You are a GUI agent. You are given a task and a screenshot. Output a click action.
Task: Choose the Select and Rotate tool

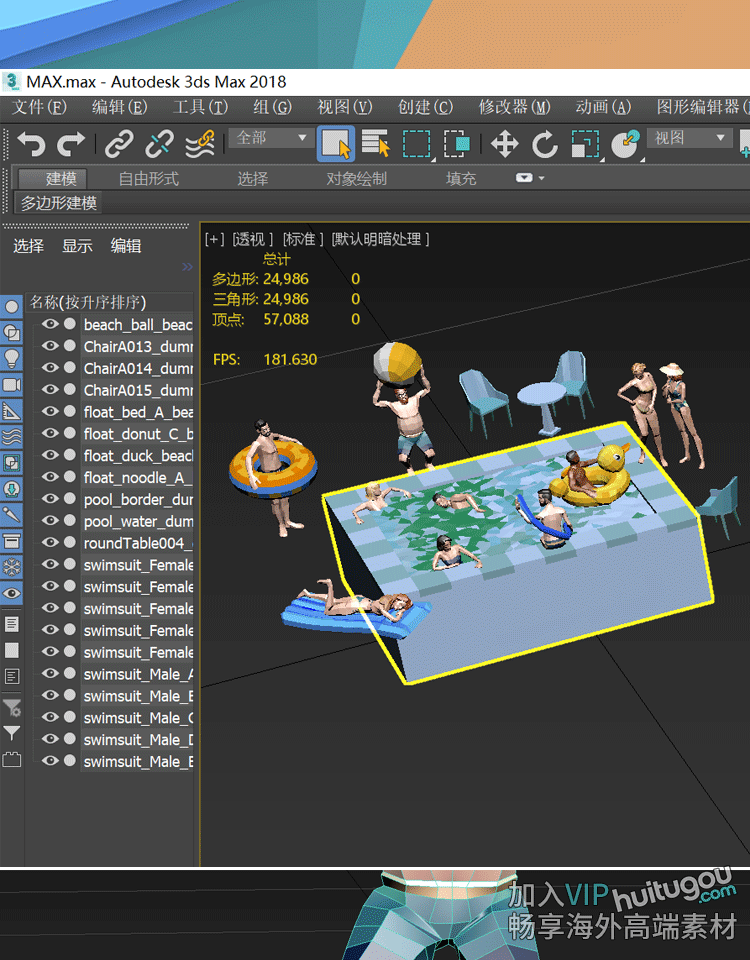coord(544,144)
